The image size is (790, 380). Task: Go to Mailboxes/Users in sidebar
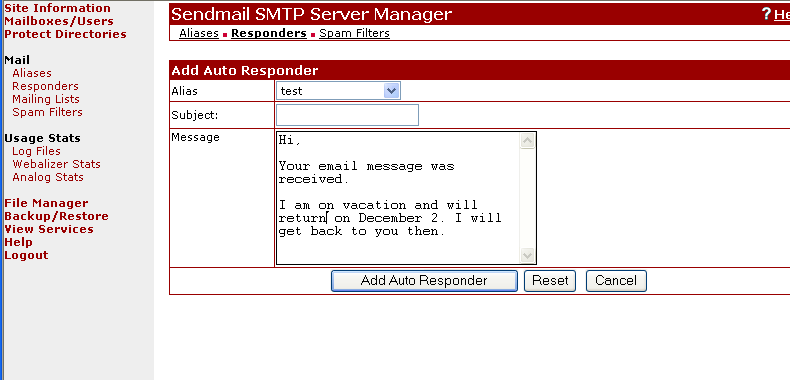click(59, 21)
